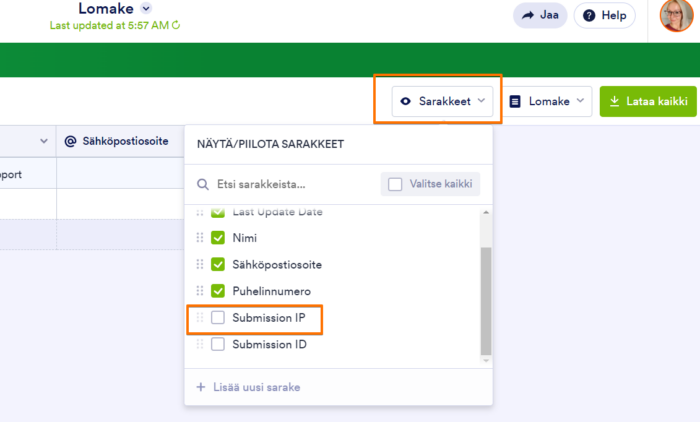Open the chevron dropdown left of email column
Viewport: 700px width, 422px height.
pos(44,141)
